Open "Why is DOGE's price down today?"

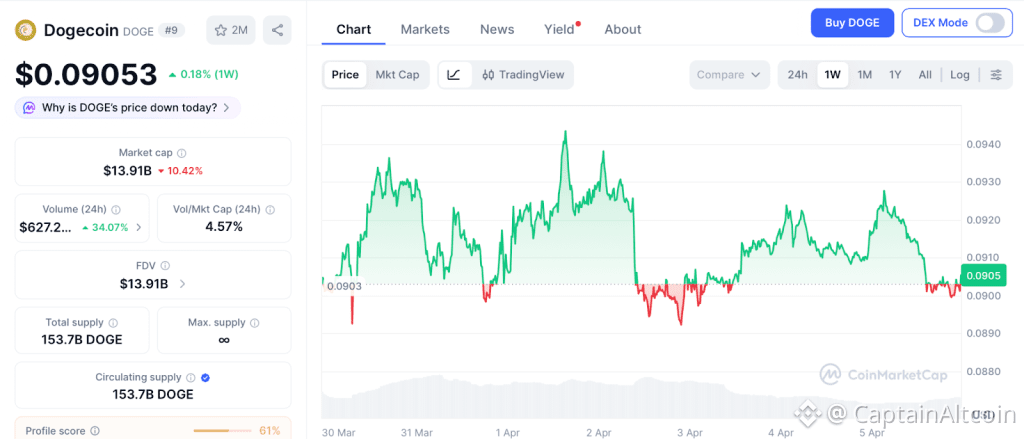pyautogui.click(x=128, y=107)
